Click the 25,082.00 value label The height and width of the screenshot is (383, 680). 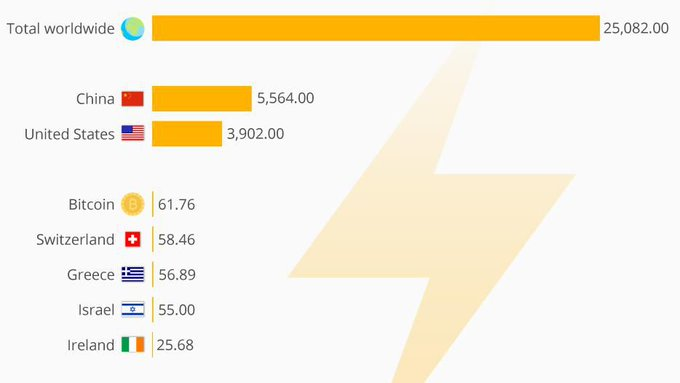click(x=636, y=29)
